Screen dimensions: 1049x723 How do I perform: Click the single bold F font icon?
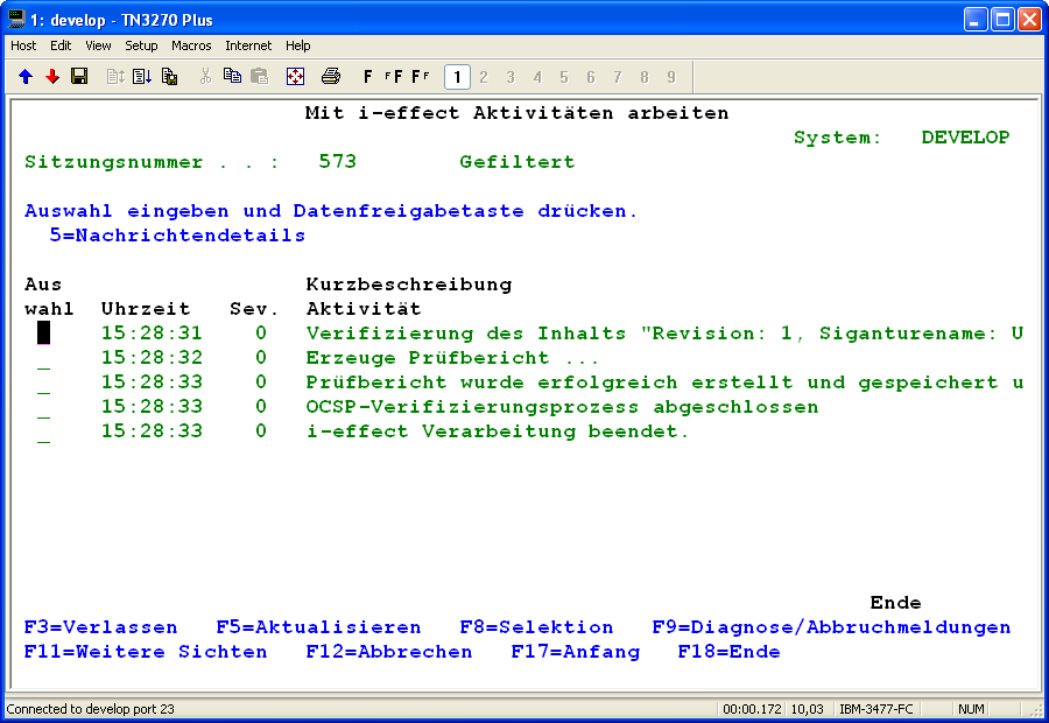368,77
